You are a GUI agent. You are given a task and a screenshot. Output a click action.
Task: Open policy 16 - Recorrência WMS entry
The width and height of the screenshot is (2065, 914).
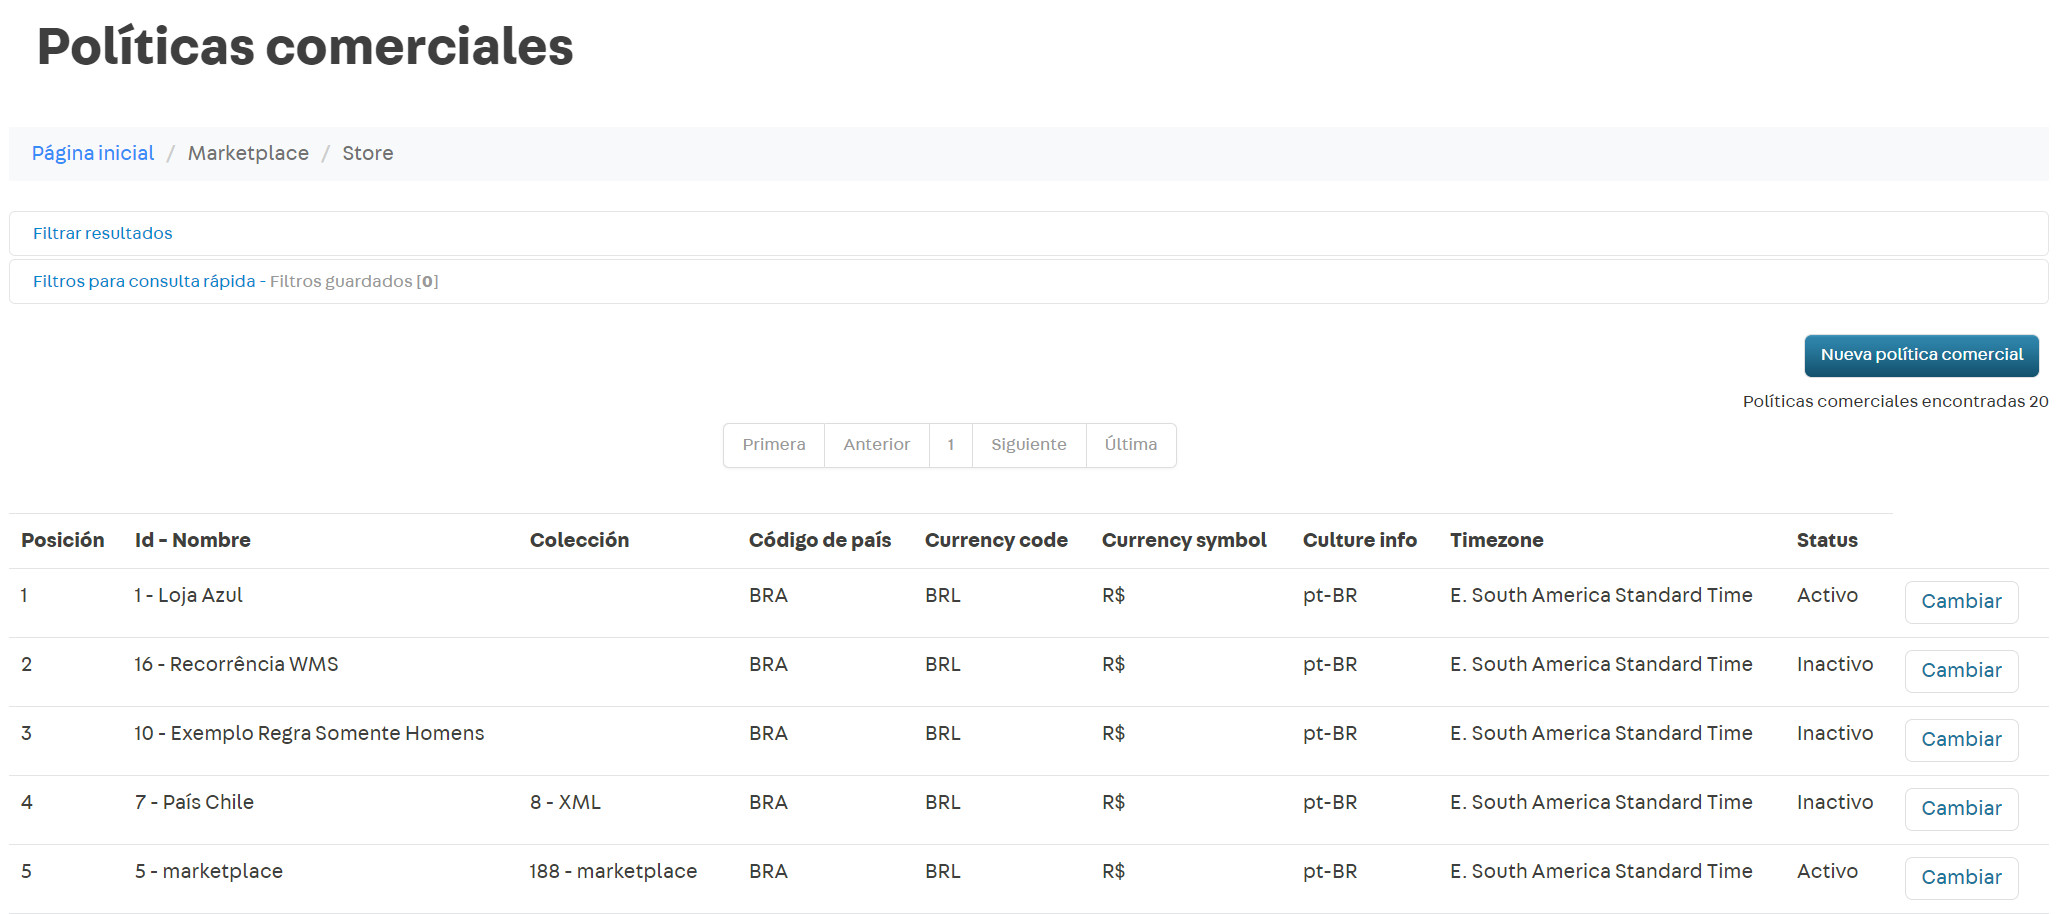236,663
